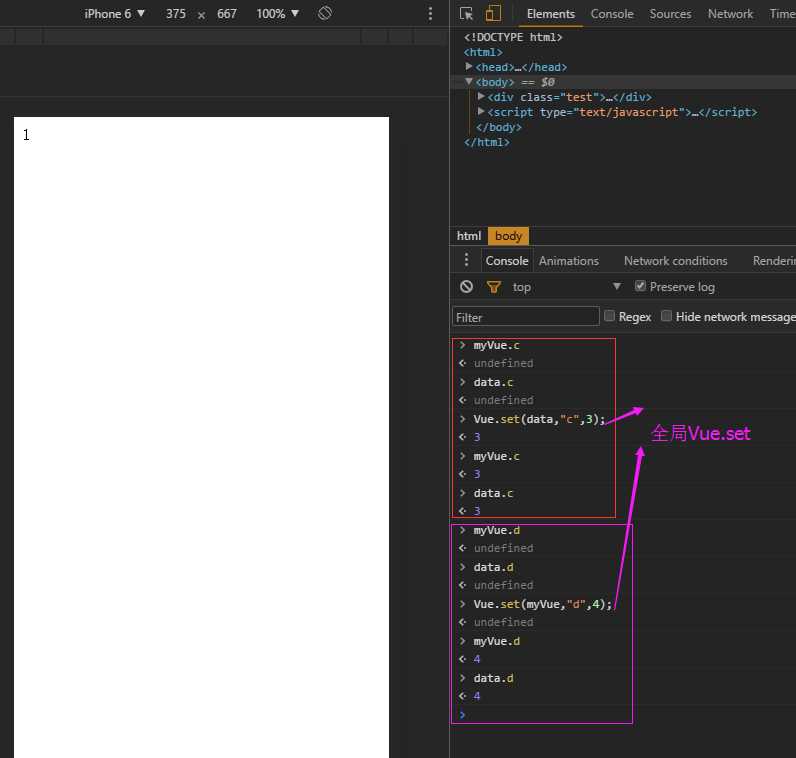Viewport: 796px width, 758px height.
Task: Toggle the console filter funnel icon
Action: (x=493, y=287)
